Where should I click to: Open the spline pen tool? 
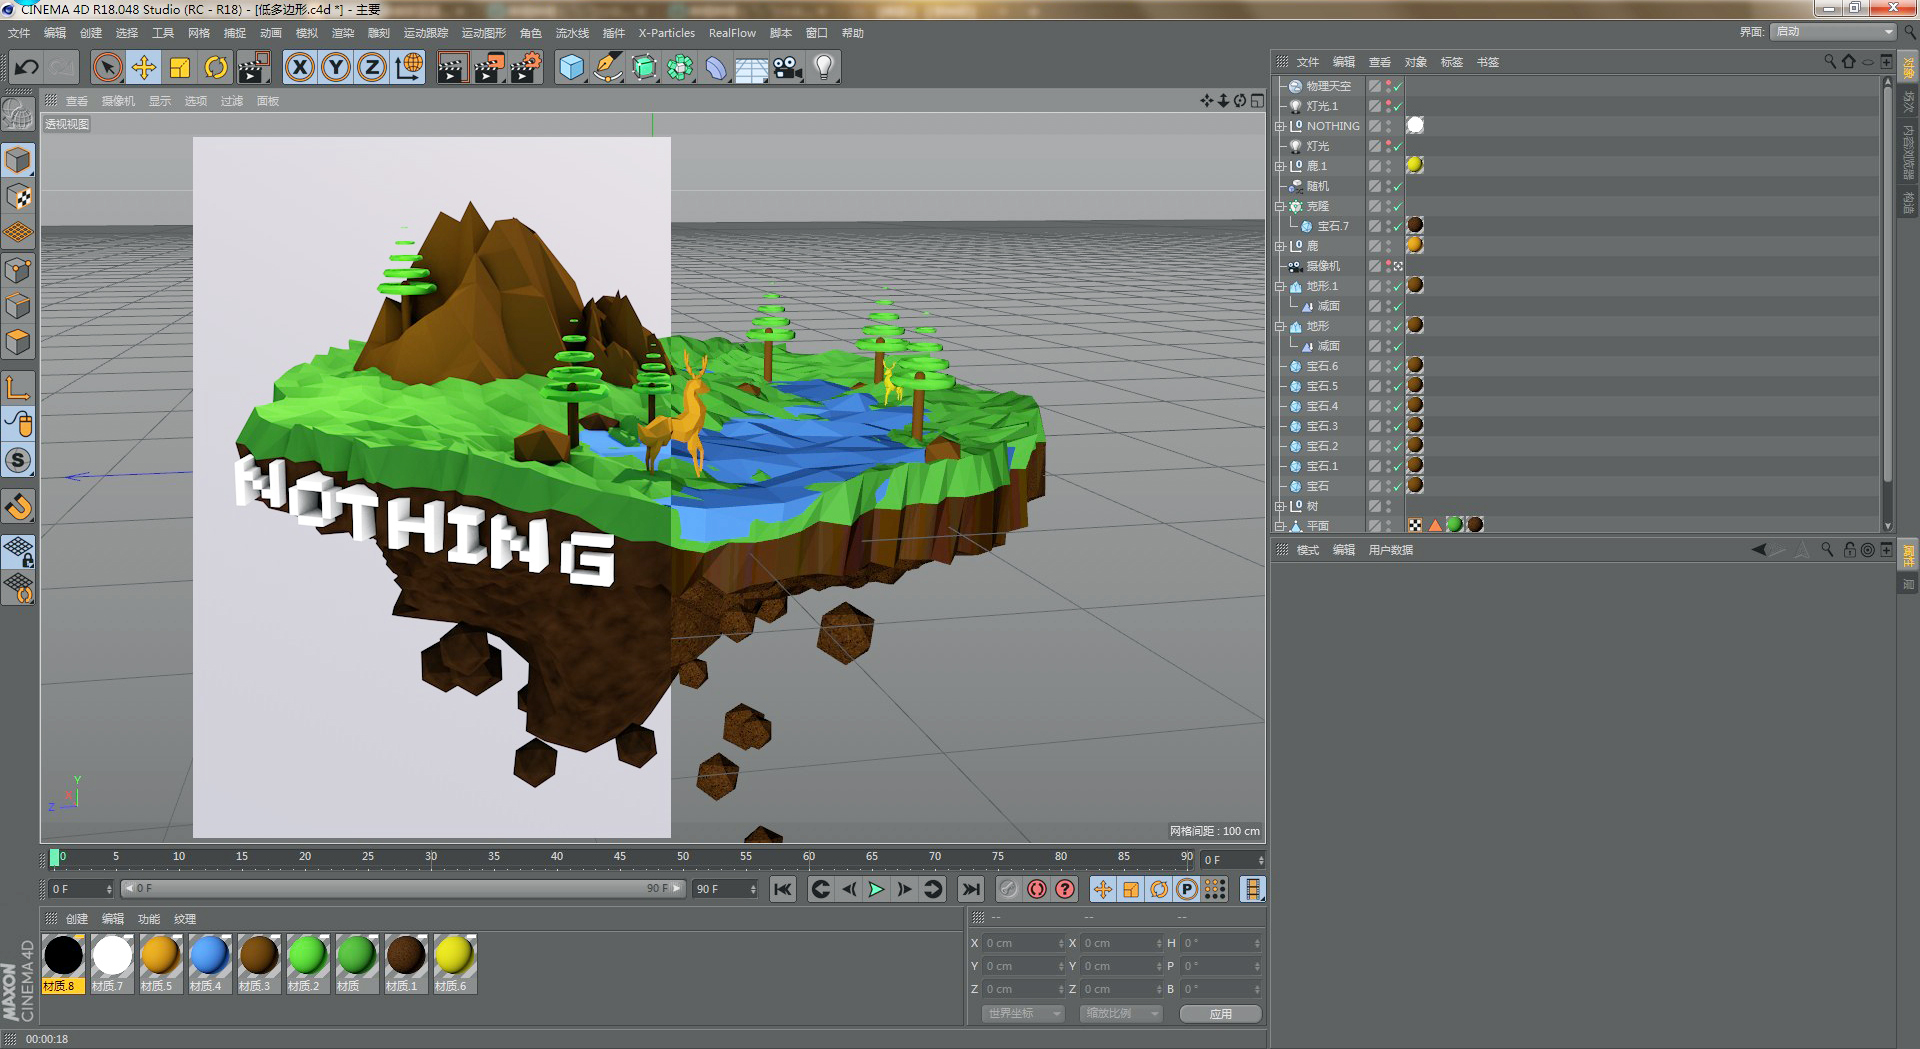coord(608,68)
